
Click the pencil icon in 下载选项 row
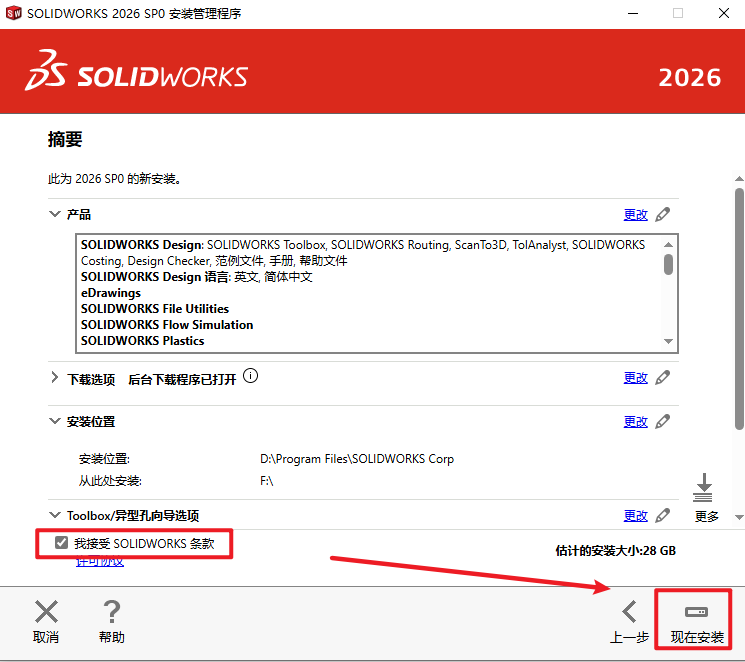click(663, 377)
